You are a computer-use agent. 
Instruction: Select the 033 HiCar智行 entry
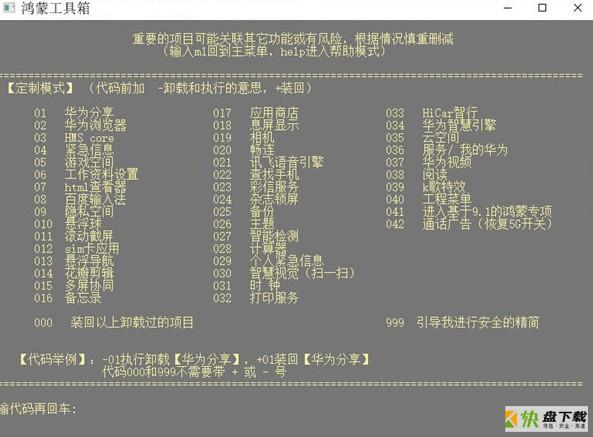pyautogui.click(x=432, y=113)
